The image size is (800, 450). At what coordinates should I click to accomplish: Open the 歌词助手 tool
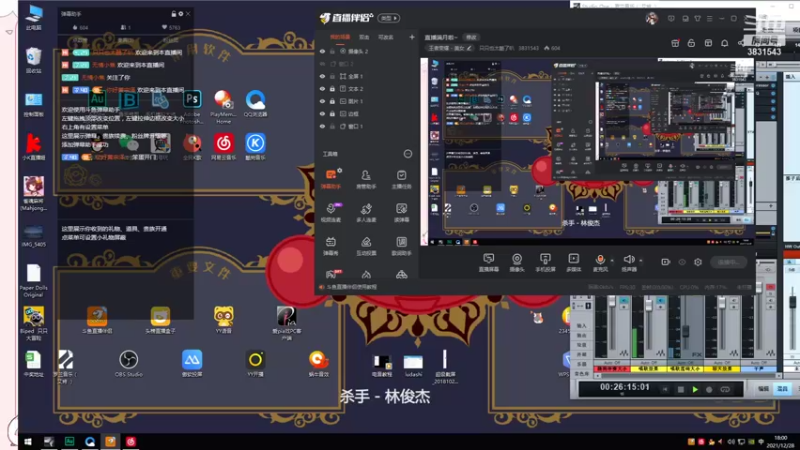(402, 246)
